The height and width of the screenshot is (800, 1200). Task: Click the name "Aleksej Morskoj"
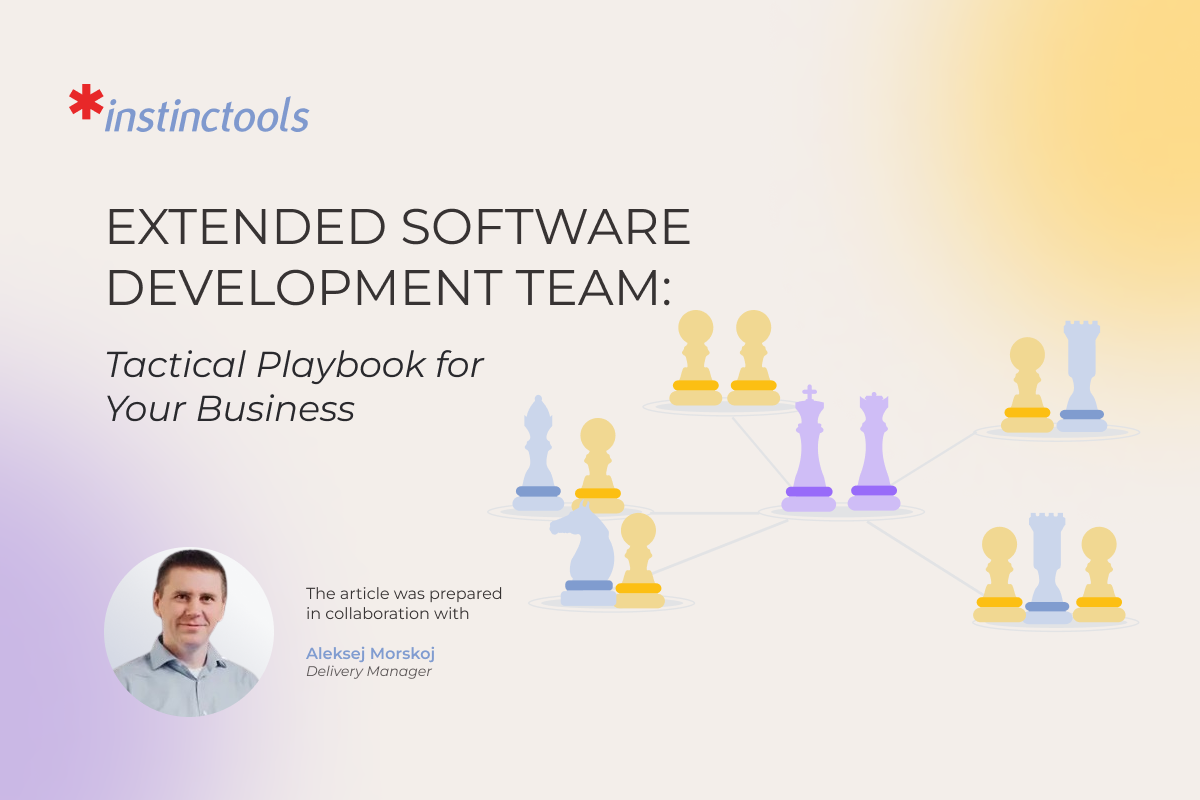coord(370,653)
